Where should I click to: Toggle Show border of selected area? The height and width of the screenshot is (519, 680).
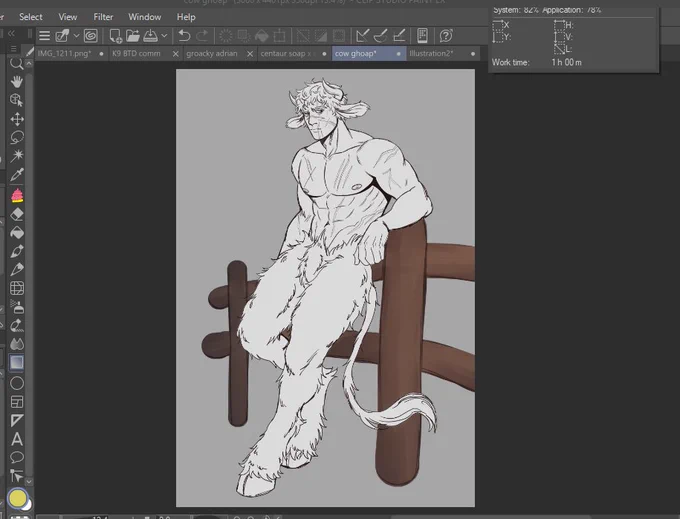coord(339,36)
